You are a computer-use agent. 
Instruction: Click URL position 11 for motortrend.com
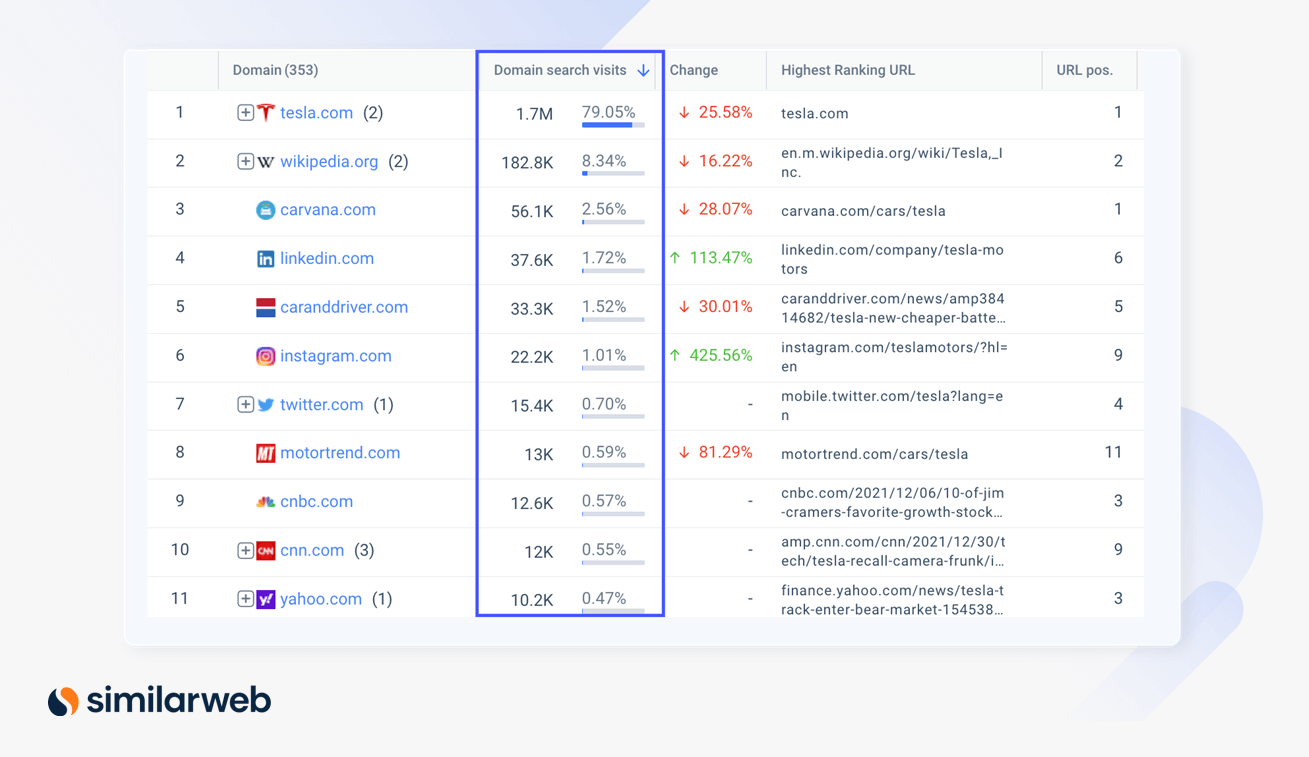1113,452
